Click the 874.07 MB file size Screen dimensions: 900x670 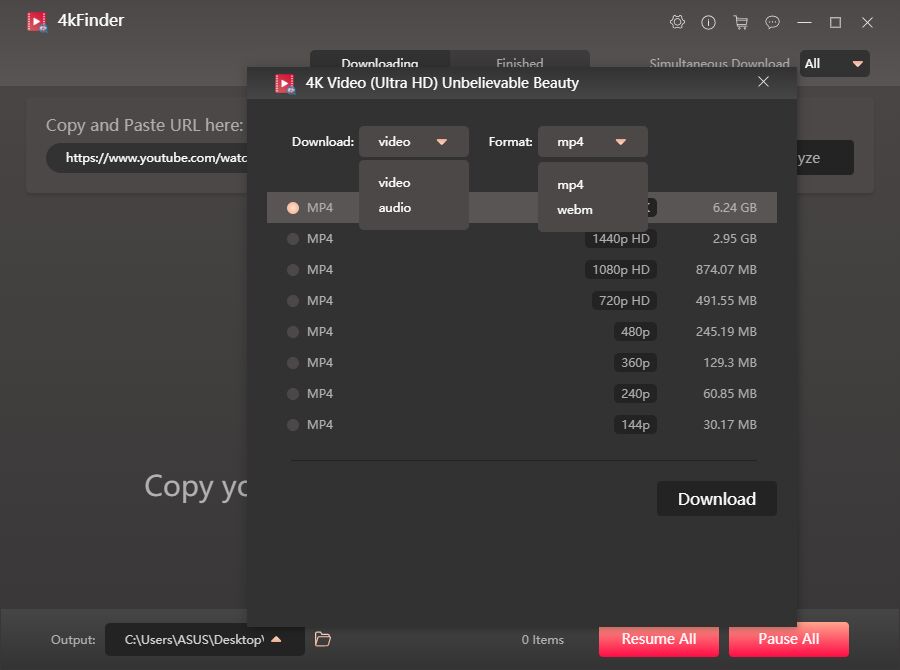coord(726,270)
